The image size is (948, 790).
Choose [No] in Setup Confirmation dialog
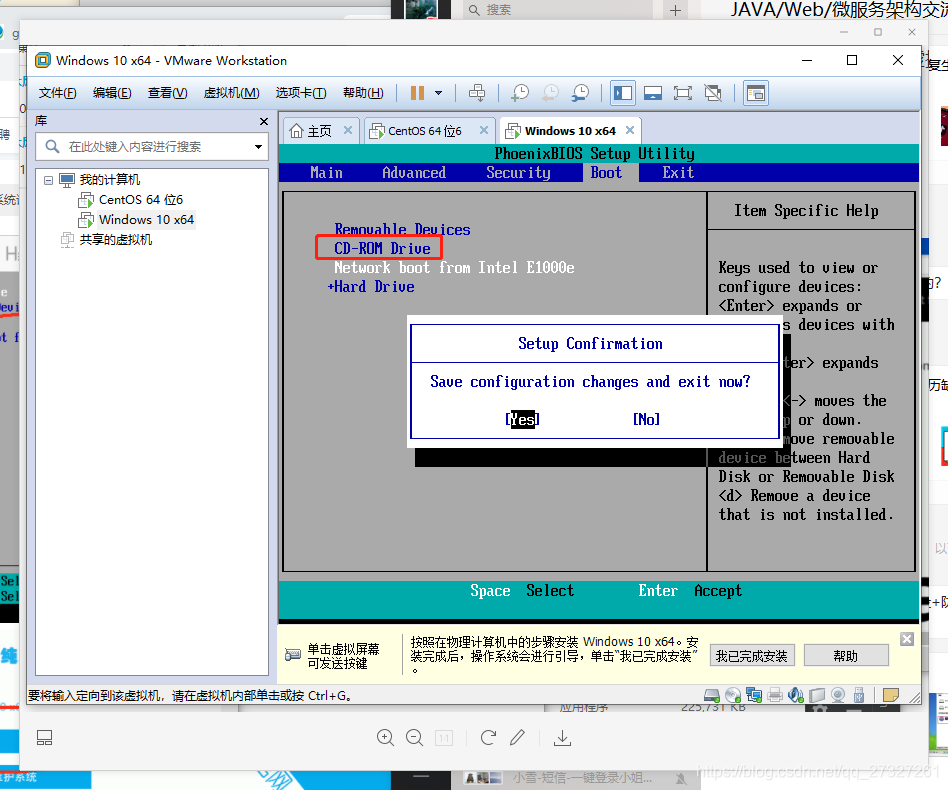(x=646, y=419)
